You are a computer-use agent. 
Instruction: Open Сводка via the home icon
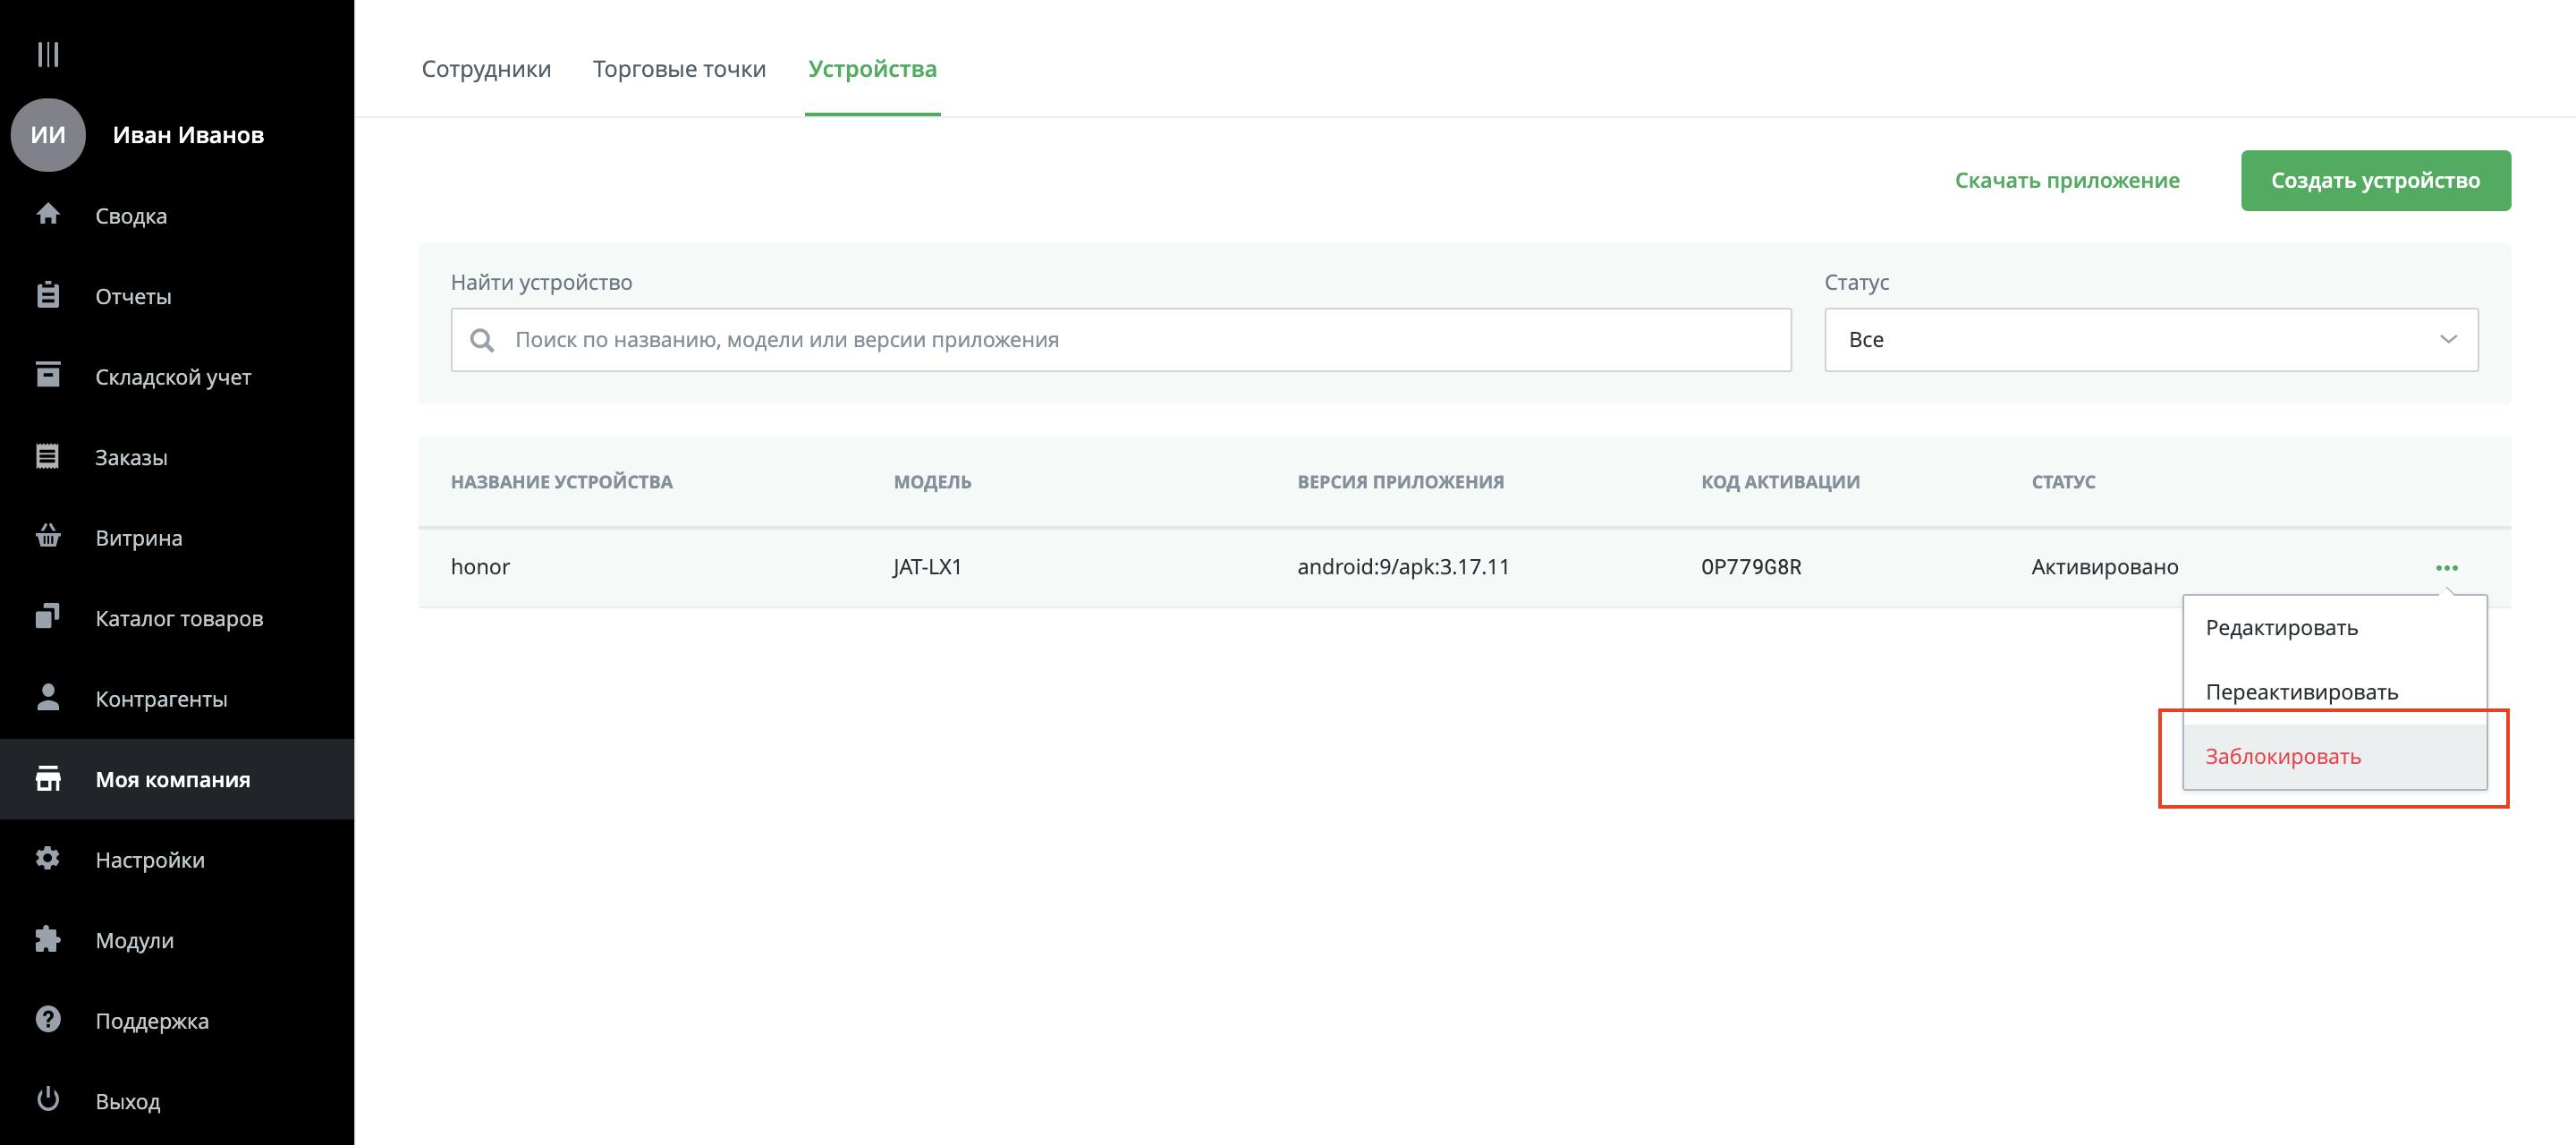pos(48,214)
